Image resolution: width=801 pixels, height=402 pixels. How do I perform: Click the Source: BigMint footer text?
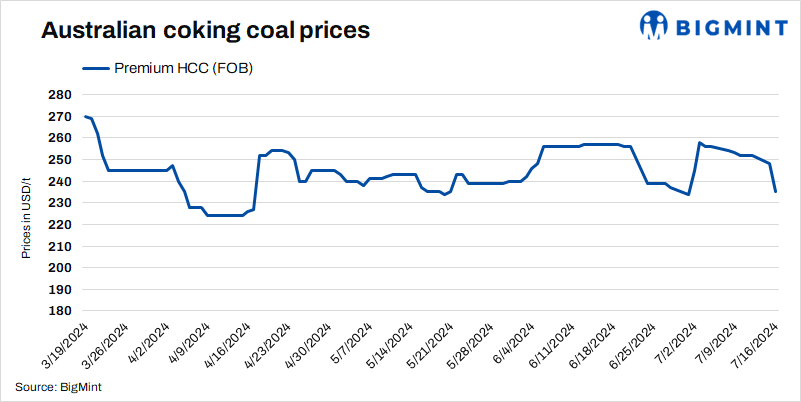(x=59, y=386)
